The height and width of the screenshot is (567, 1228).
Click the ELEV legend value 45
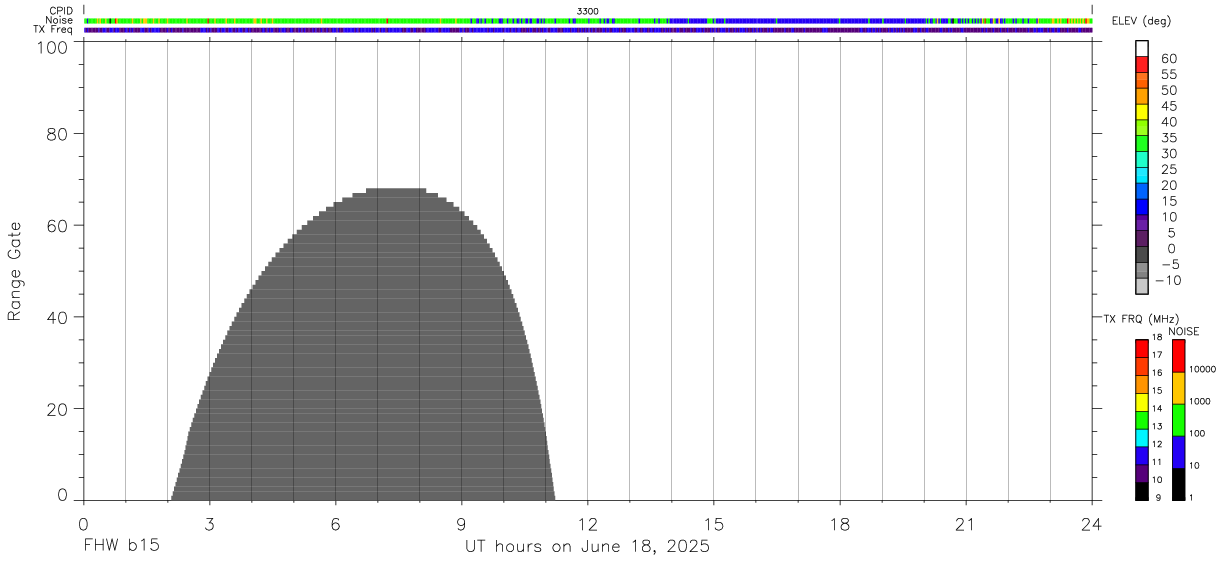click(x=1168, y=106)
